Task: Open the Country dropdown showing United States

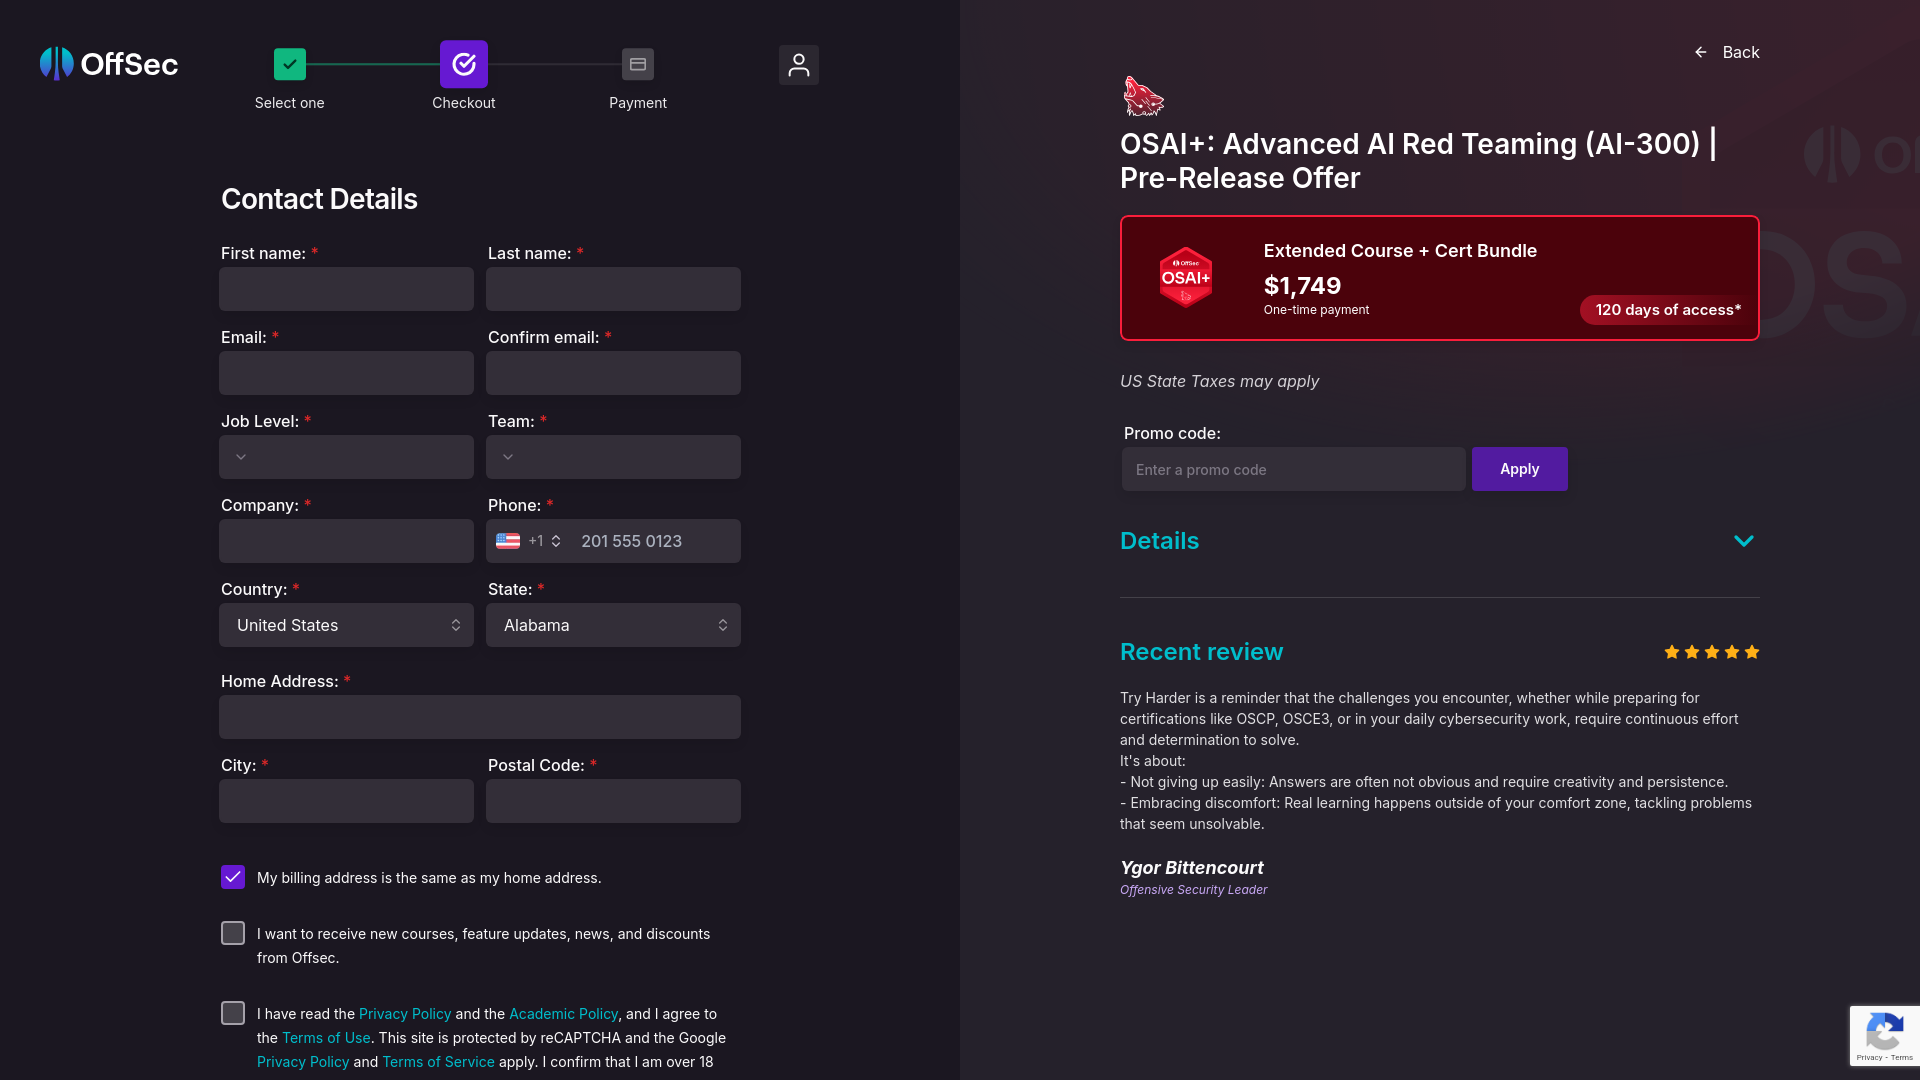Action: coord(346,625)
